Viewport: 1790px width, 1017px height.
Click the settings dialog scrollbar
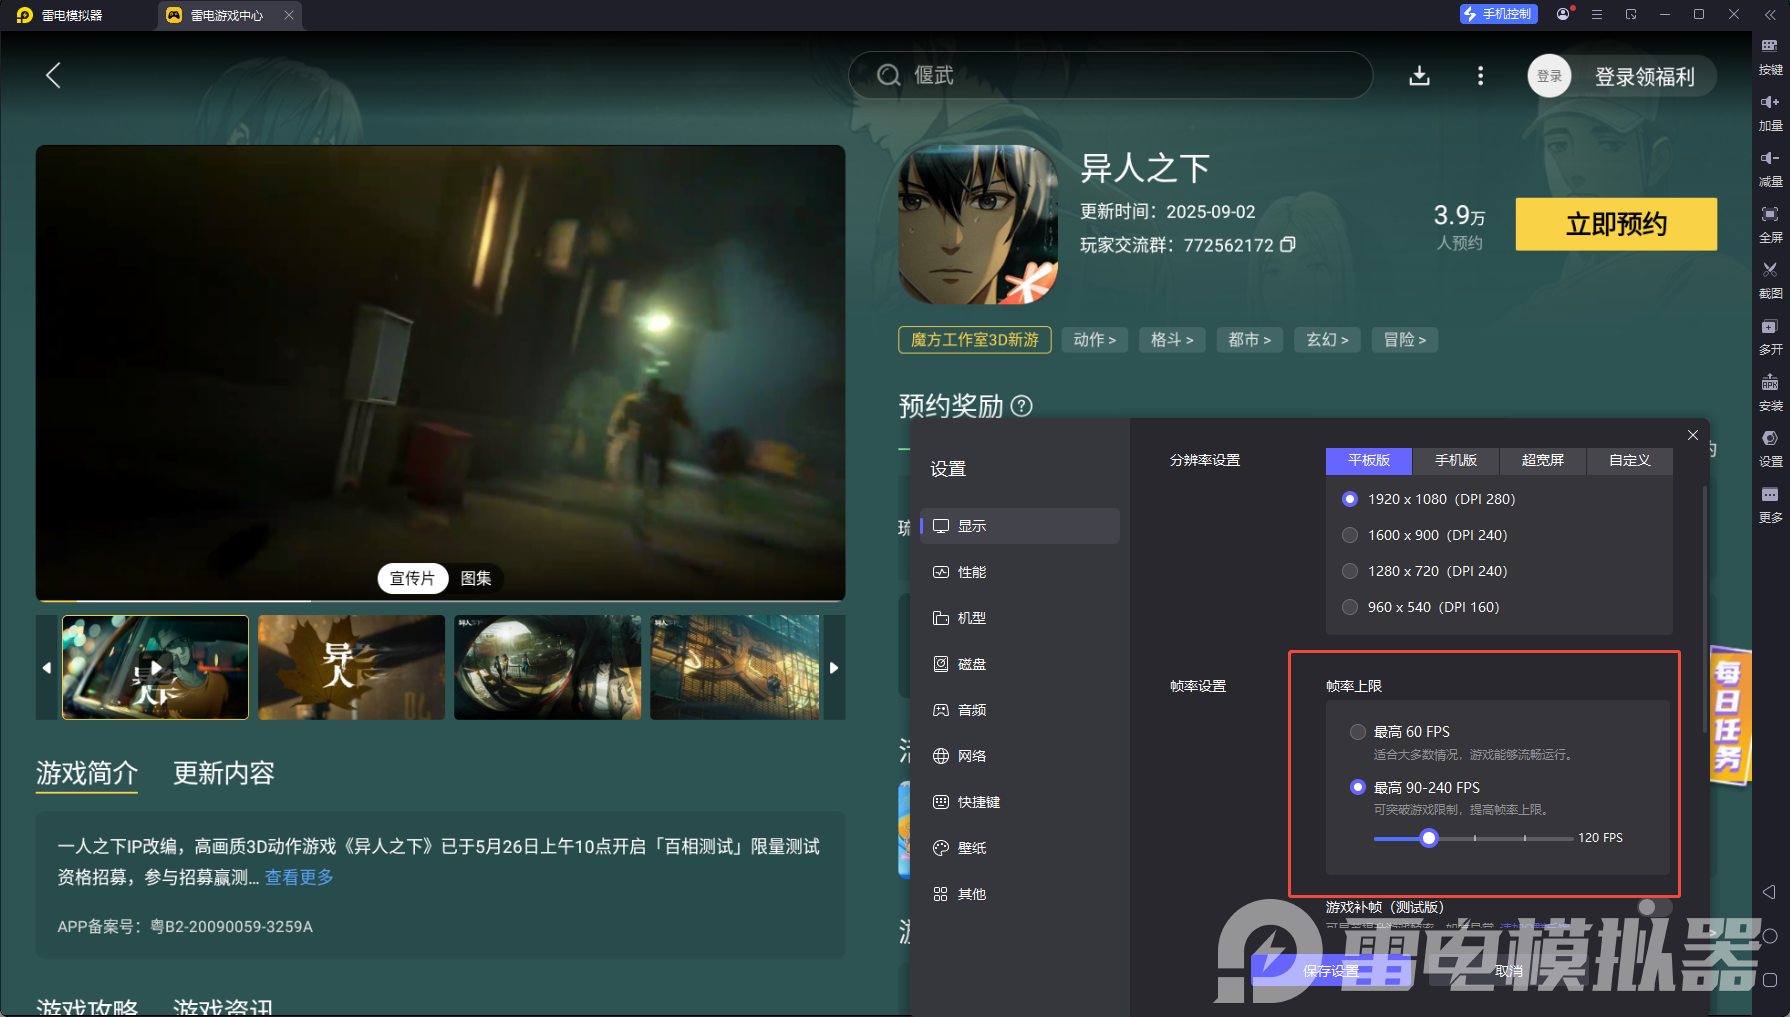pos(1704,610)
